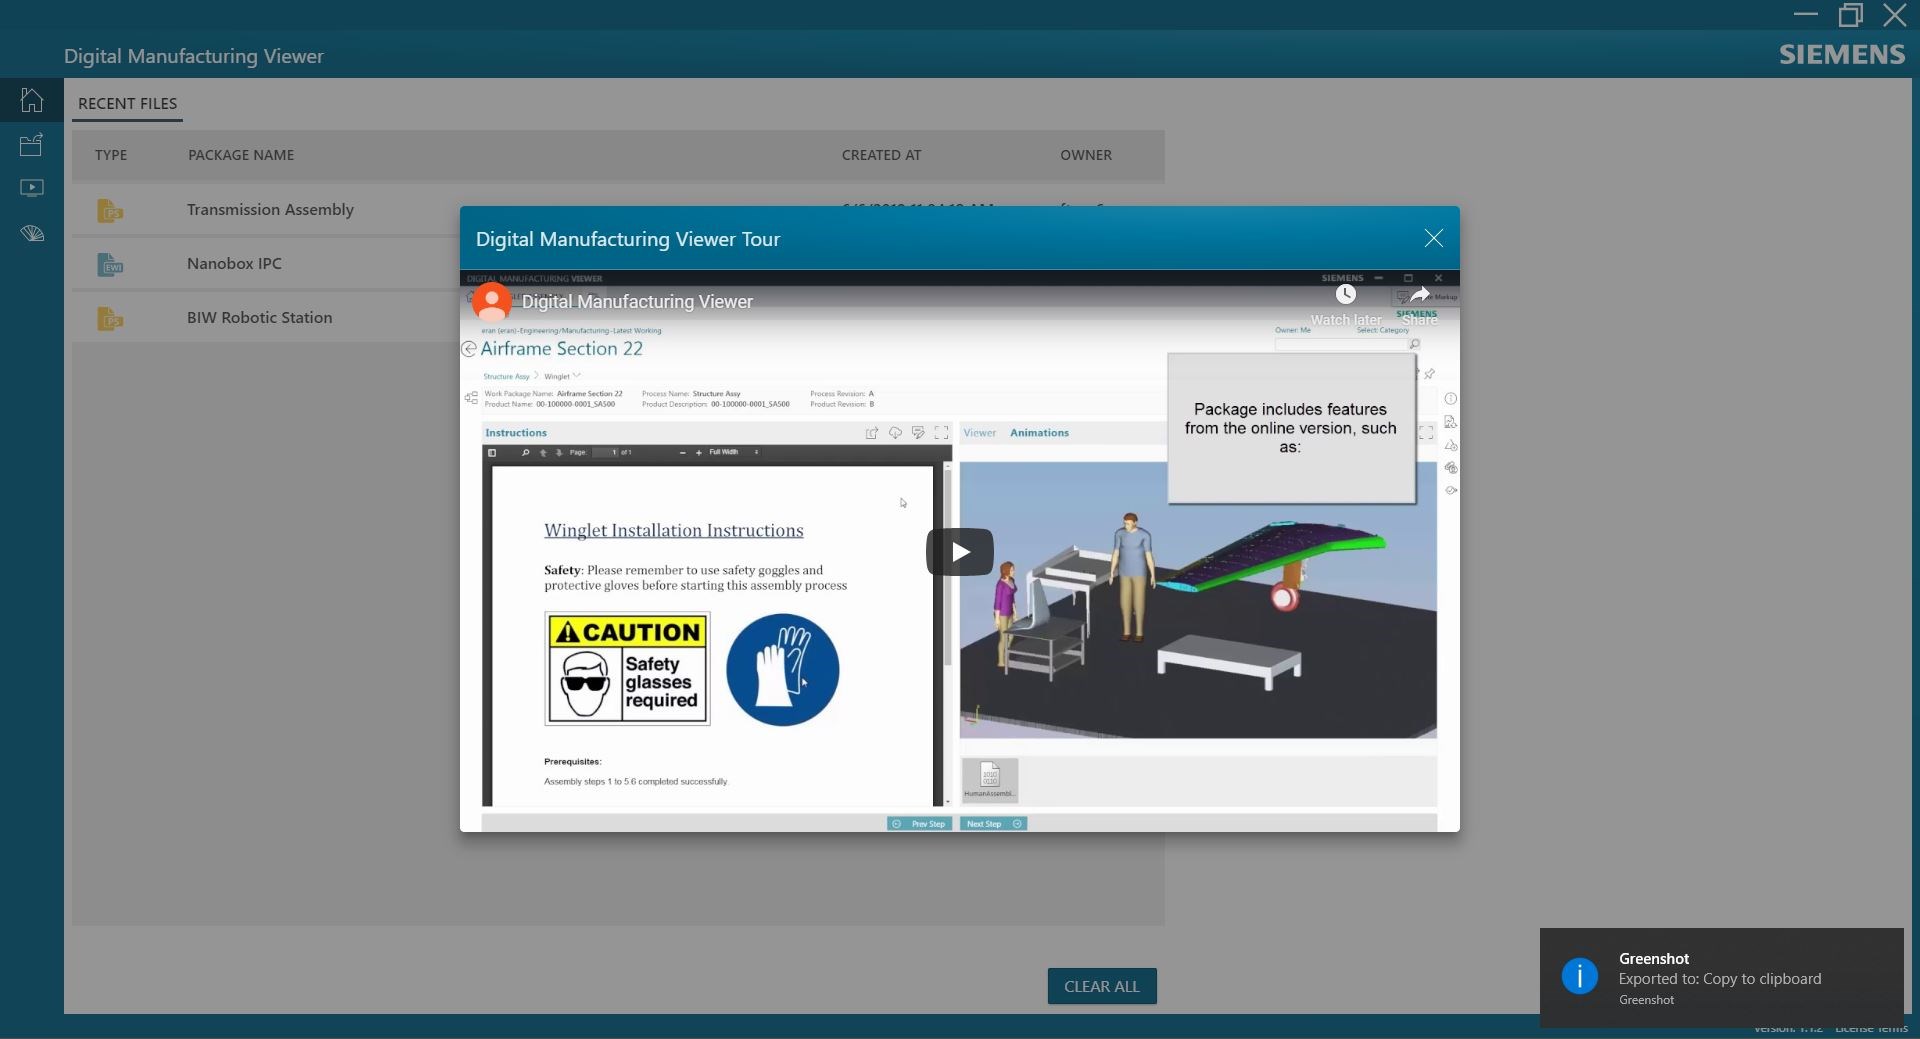
Task: Open the video channel avatar
Action: pos(491,301)
